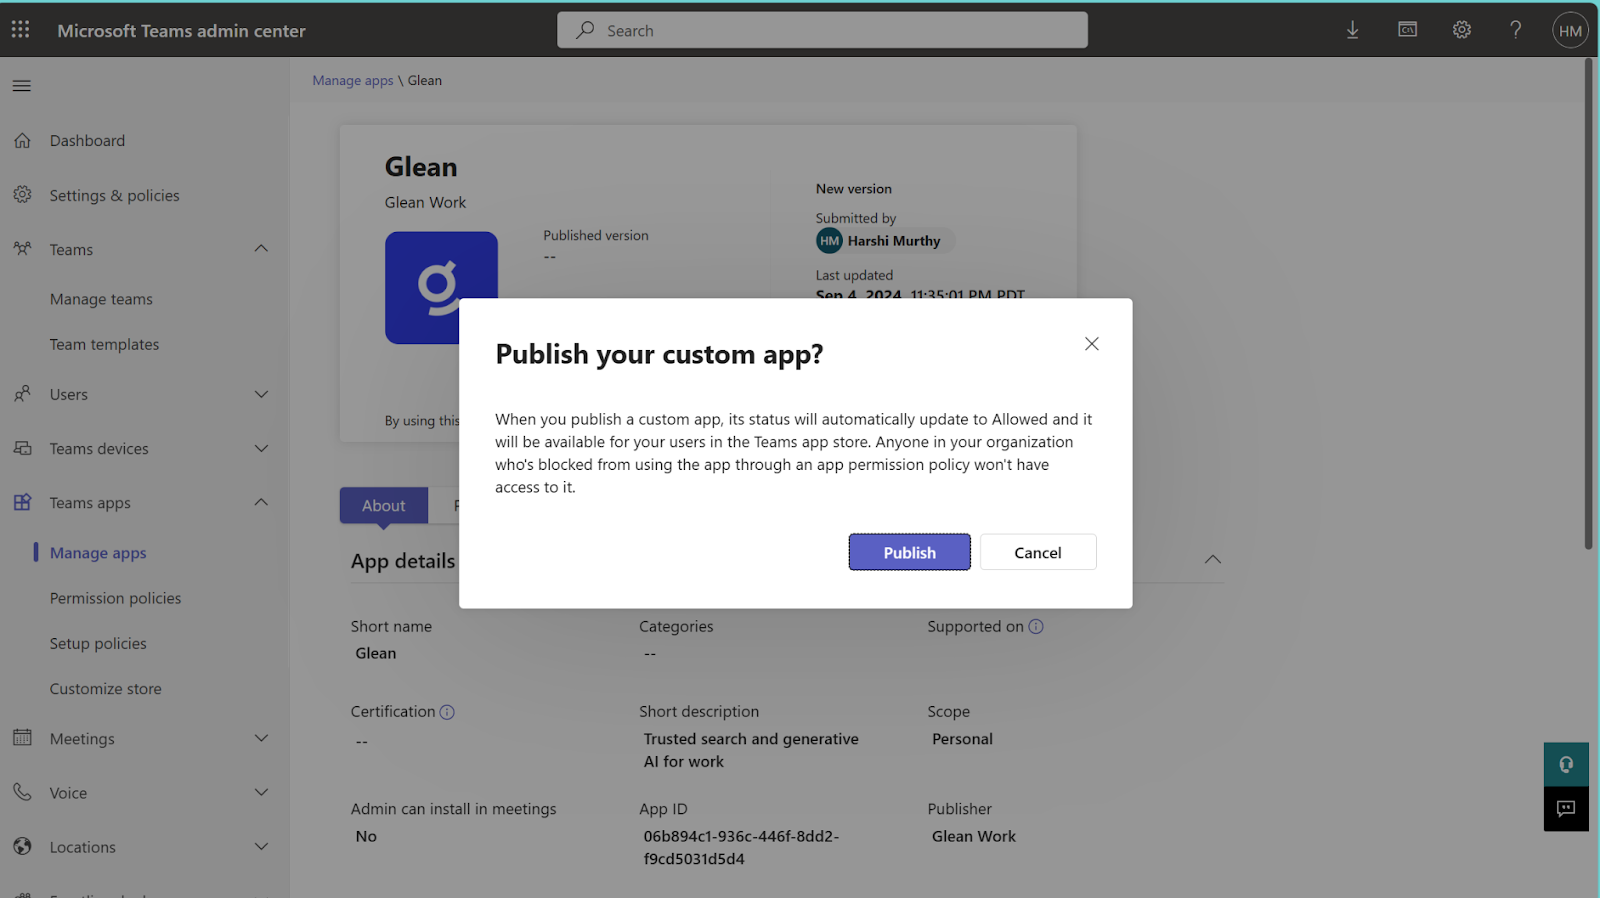Click the 'Glean Work' publisher value

(974, 837)
